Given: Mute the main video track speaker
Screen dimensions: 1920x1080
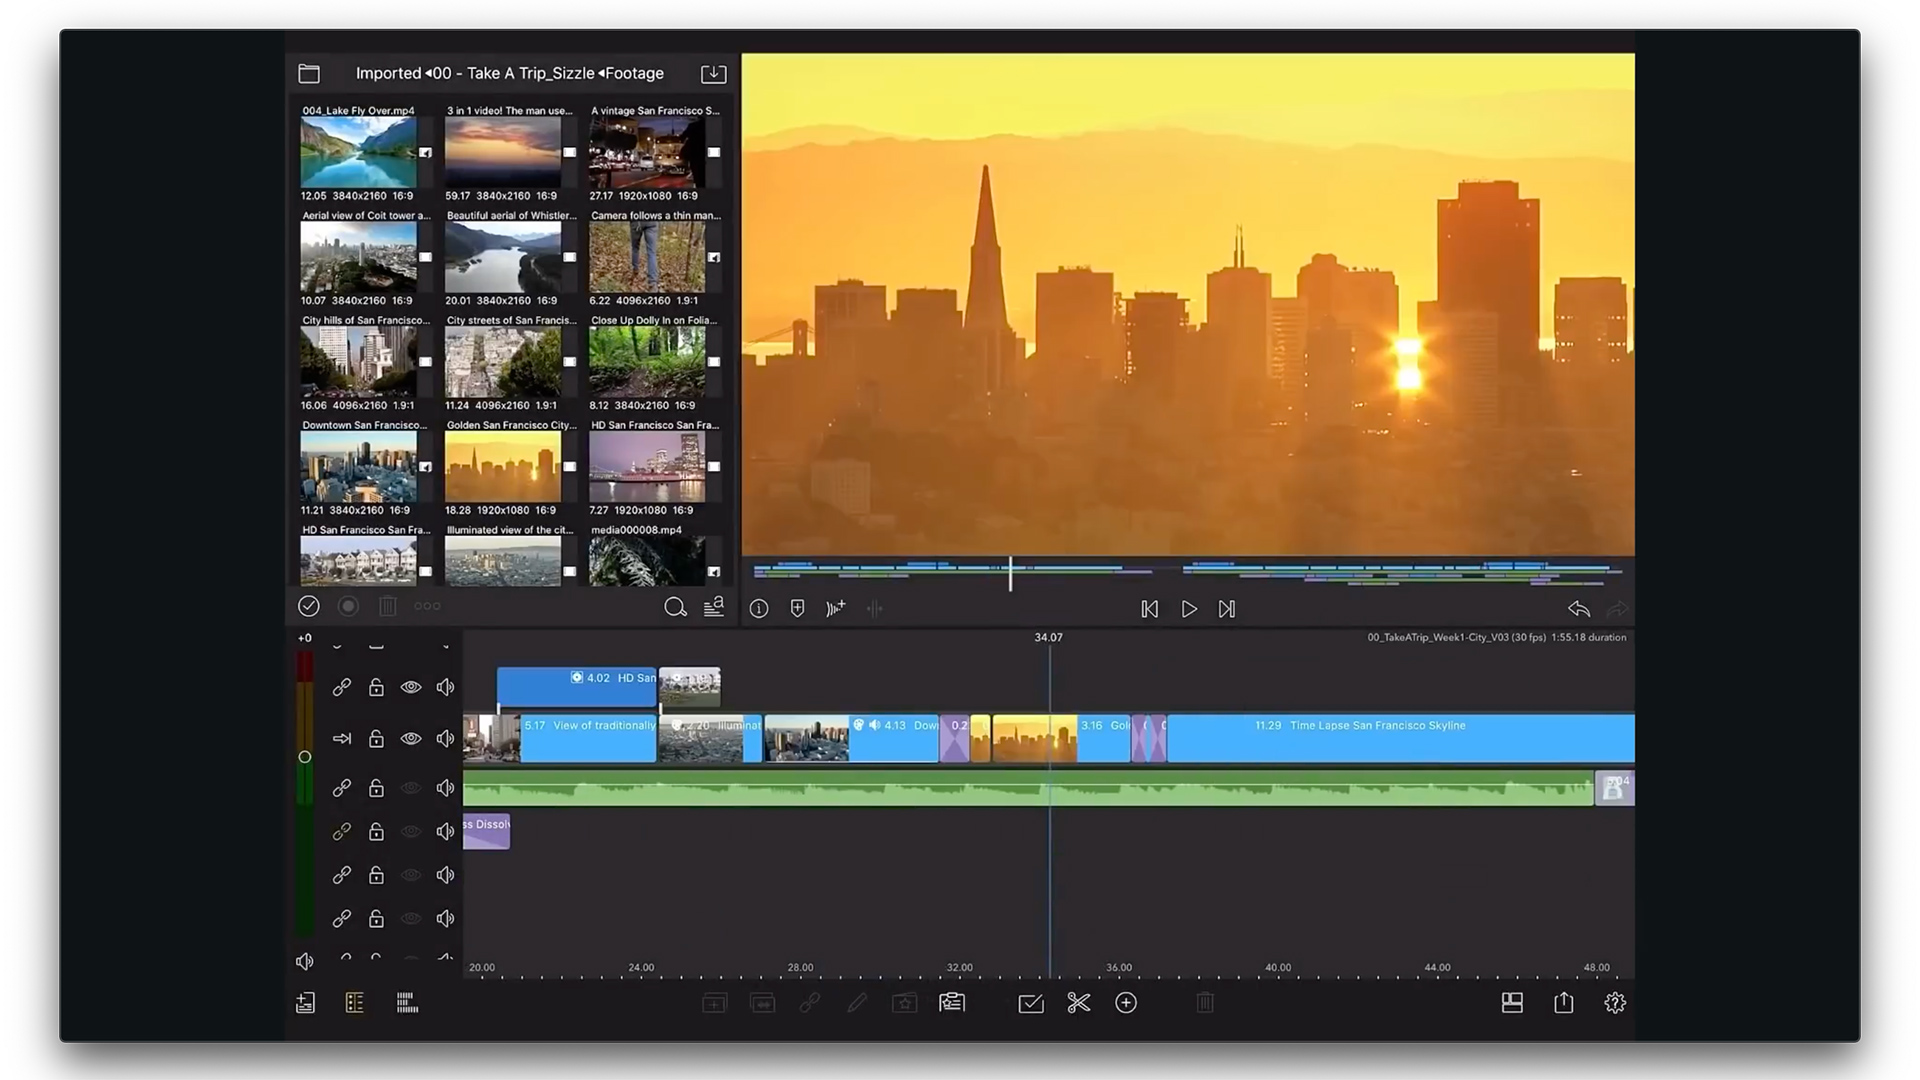Looking at the screenshot, I should (446, 739).
